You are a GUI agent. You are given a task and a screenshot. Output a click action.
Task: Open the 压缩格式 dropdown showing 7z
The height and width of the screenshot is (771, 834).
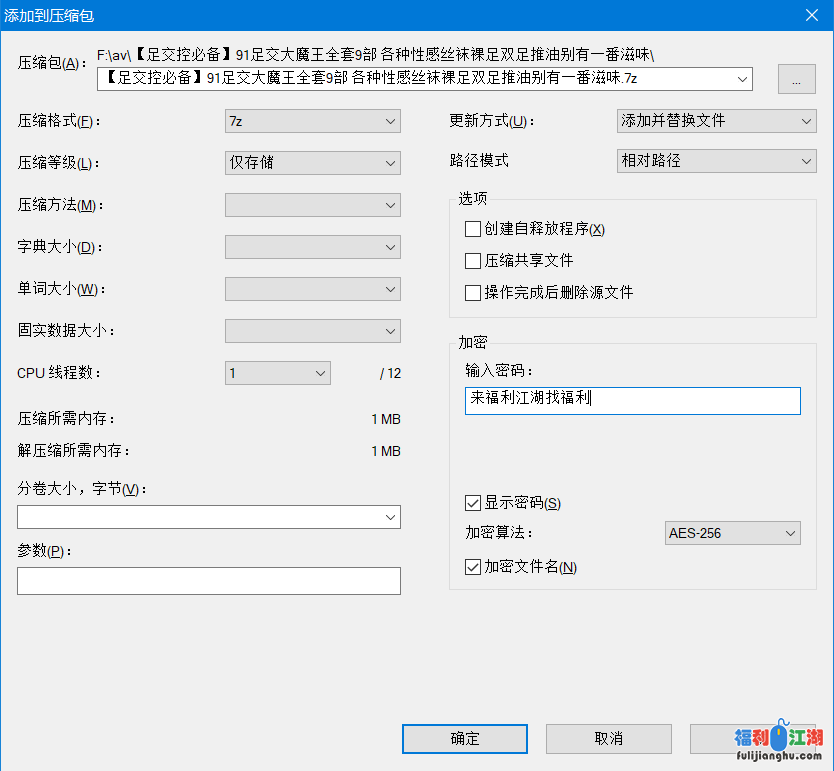pyautogui.click(x=312, y=121)
